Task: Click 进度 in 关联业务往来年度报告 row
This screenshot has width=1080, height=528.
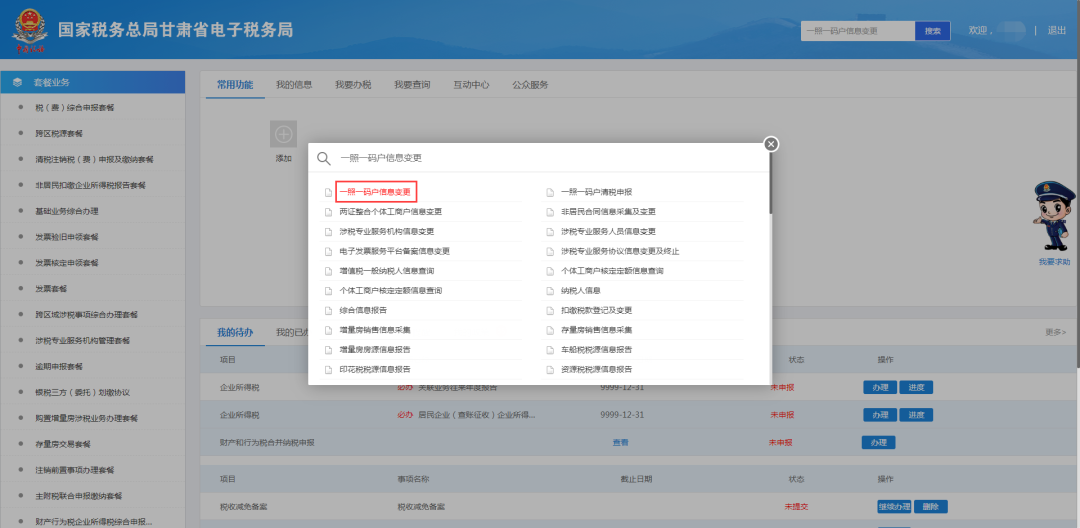Action: point(916,387)
